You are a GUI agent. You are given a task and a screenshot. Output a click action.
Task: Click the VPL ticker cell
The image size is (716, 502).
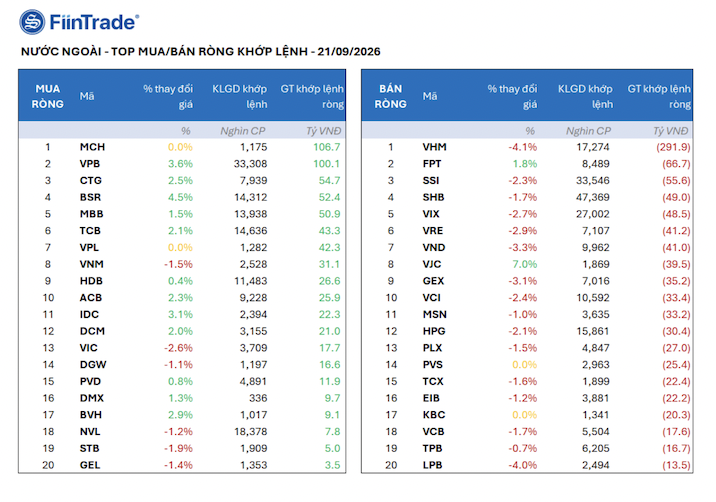click(x=89, y=248)
